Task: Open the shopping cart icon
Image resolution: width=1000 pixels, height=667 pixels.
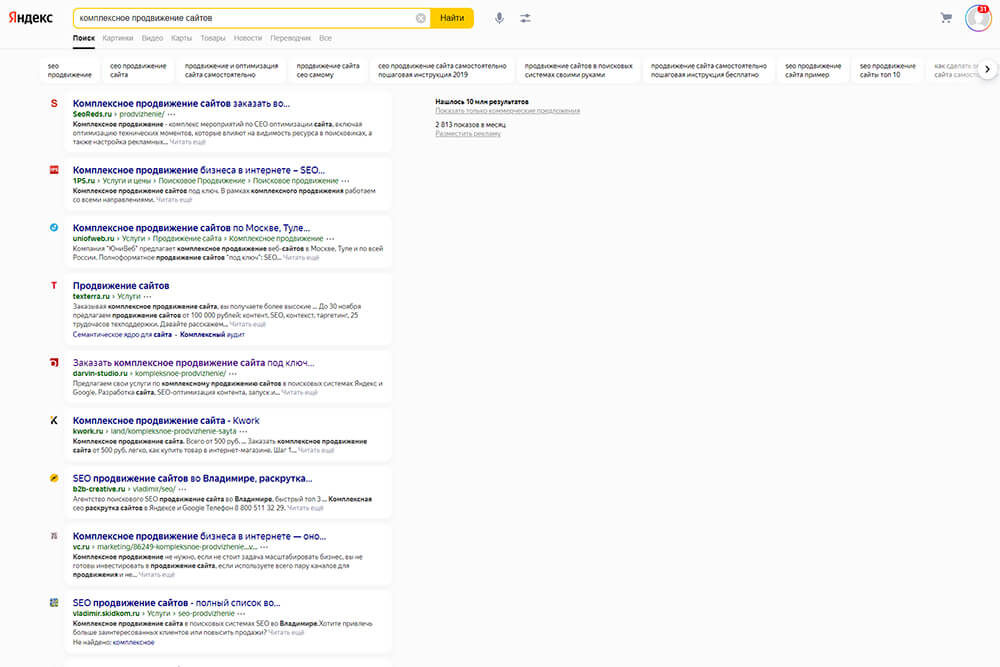Action: click(x=946, y=18)
